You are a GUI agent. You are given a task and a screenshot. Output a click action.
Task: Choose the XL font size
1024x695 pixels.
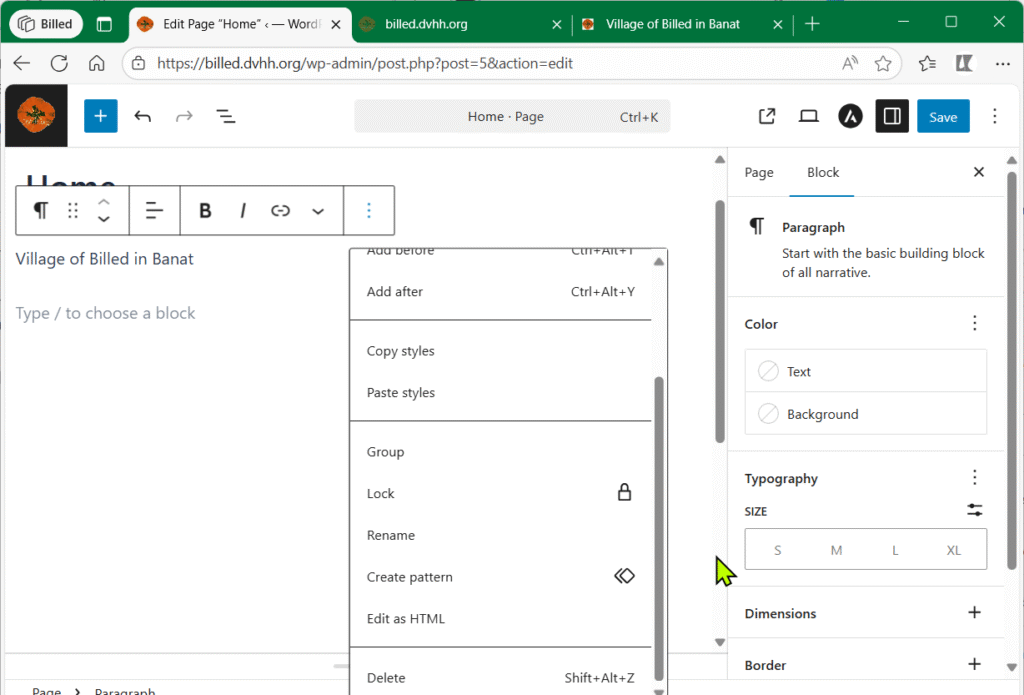(x=954, y=550)
